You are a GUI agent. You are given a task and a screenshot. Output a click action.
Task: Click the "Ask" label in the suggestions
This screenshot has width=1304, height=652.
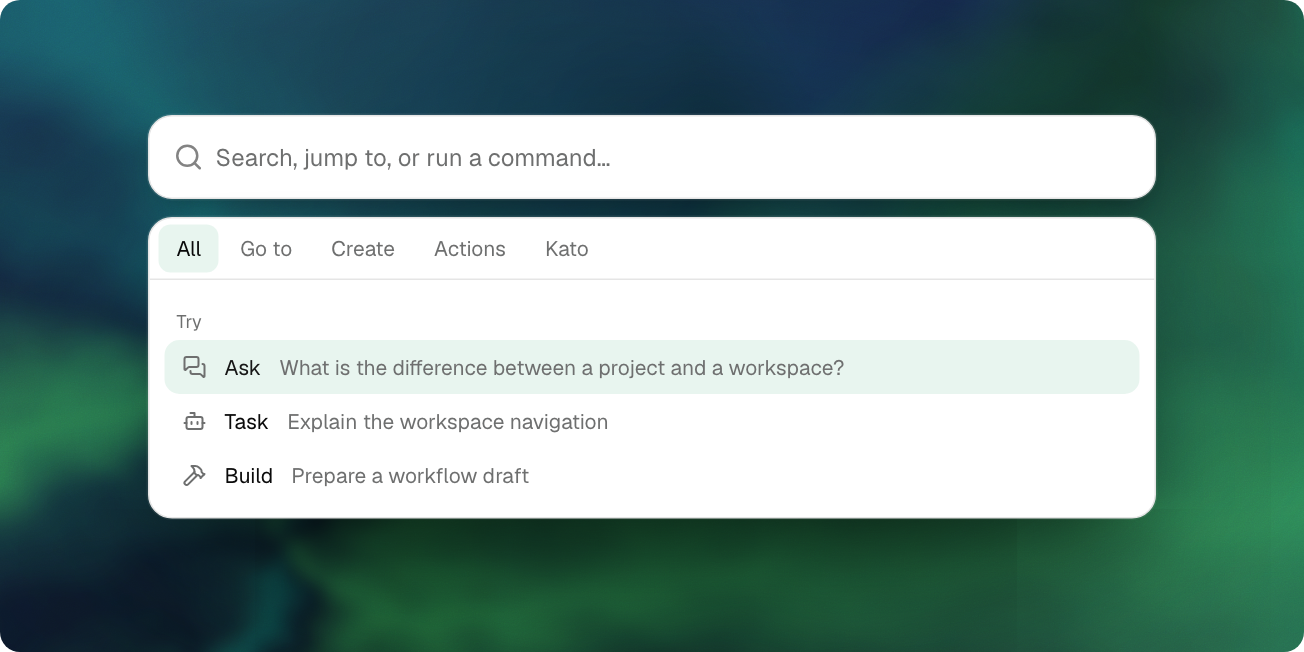coord(242,368)
